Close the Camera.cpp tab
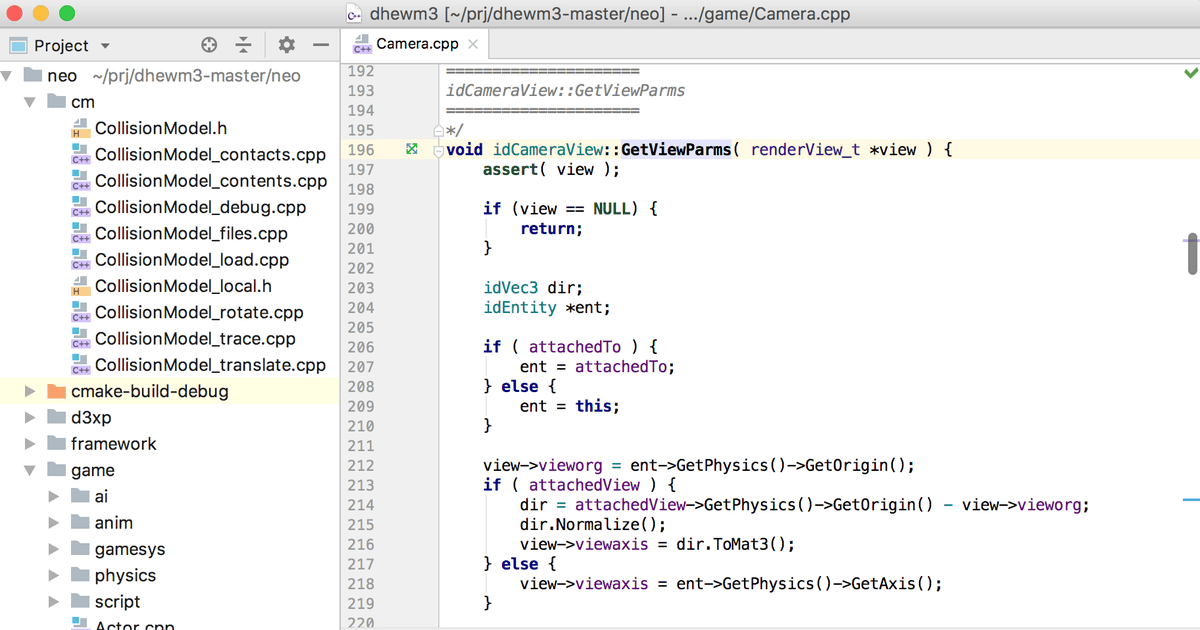 pos(473,44)
